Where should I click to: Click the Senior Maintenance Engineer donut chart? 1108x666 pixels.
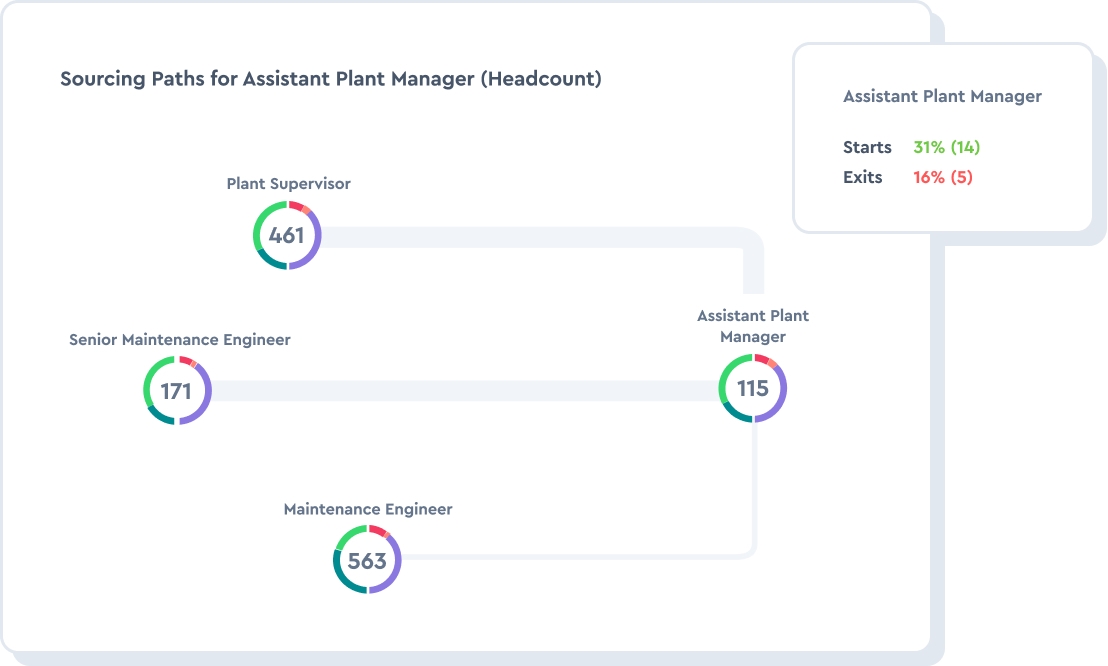click(177, 390)
